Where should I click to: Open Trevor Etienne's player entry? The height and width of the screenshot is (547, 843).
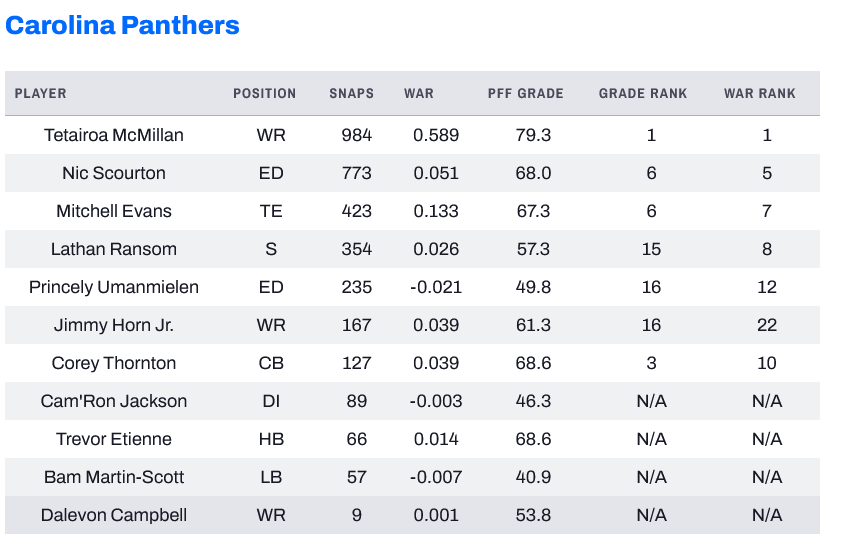(114, 439)
